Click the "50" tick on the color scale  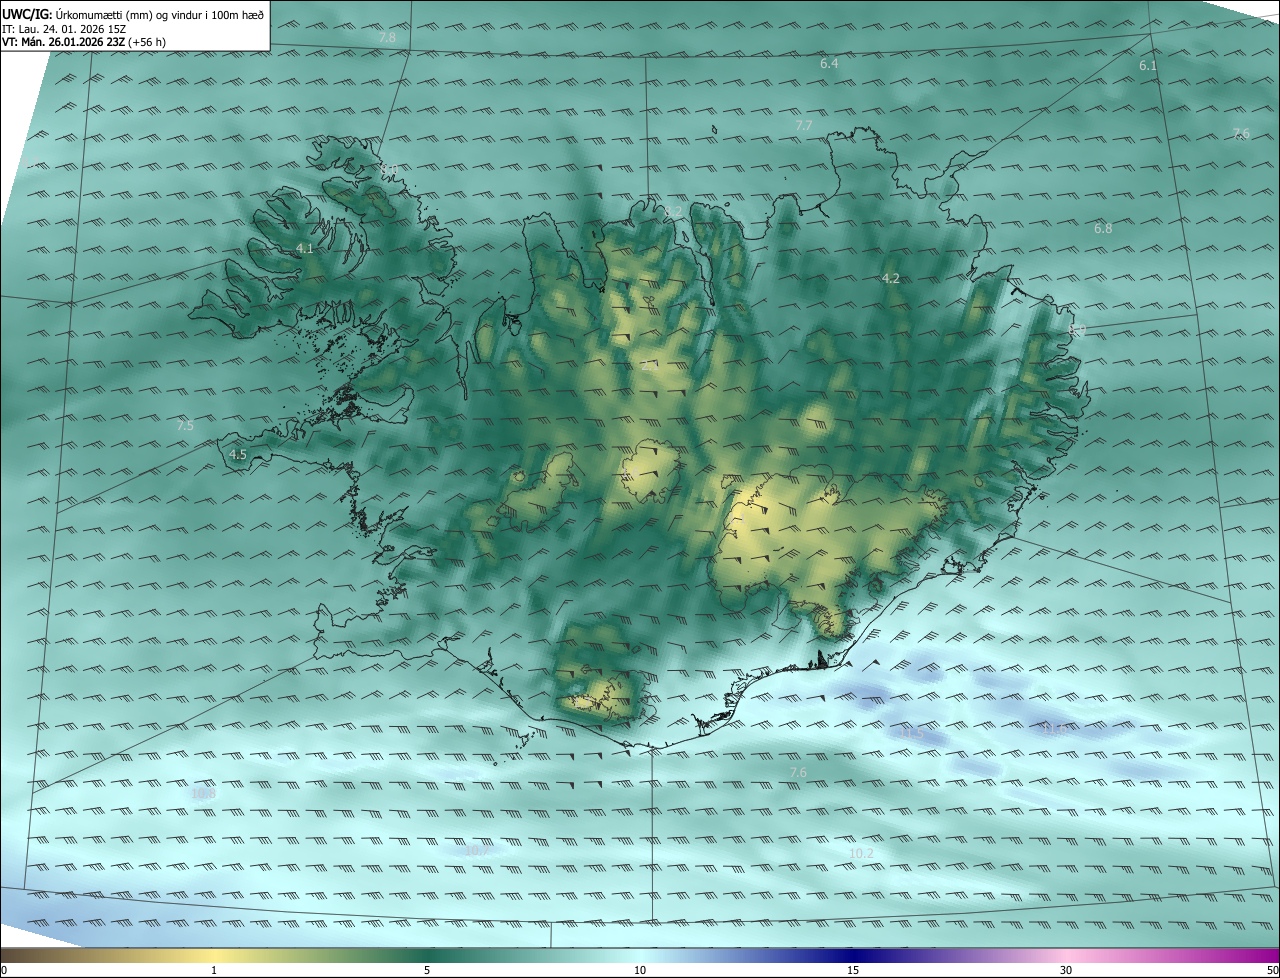[x=1272, y=970]
